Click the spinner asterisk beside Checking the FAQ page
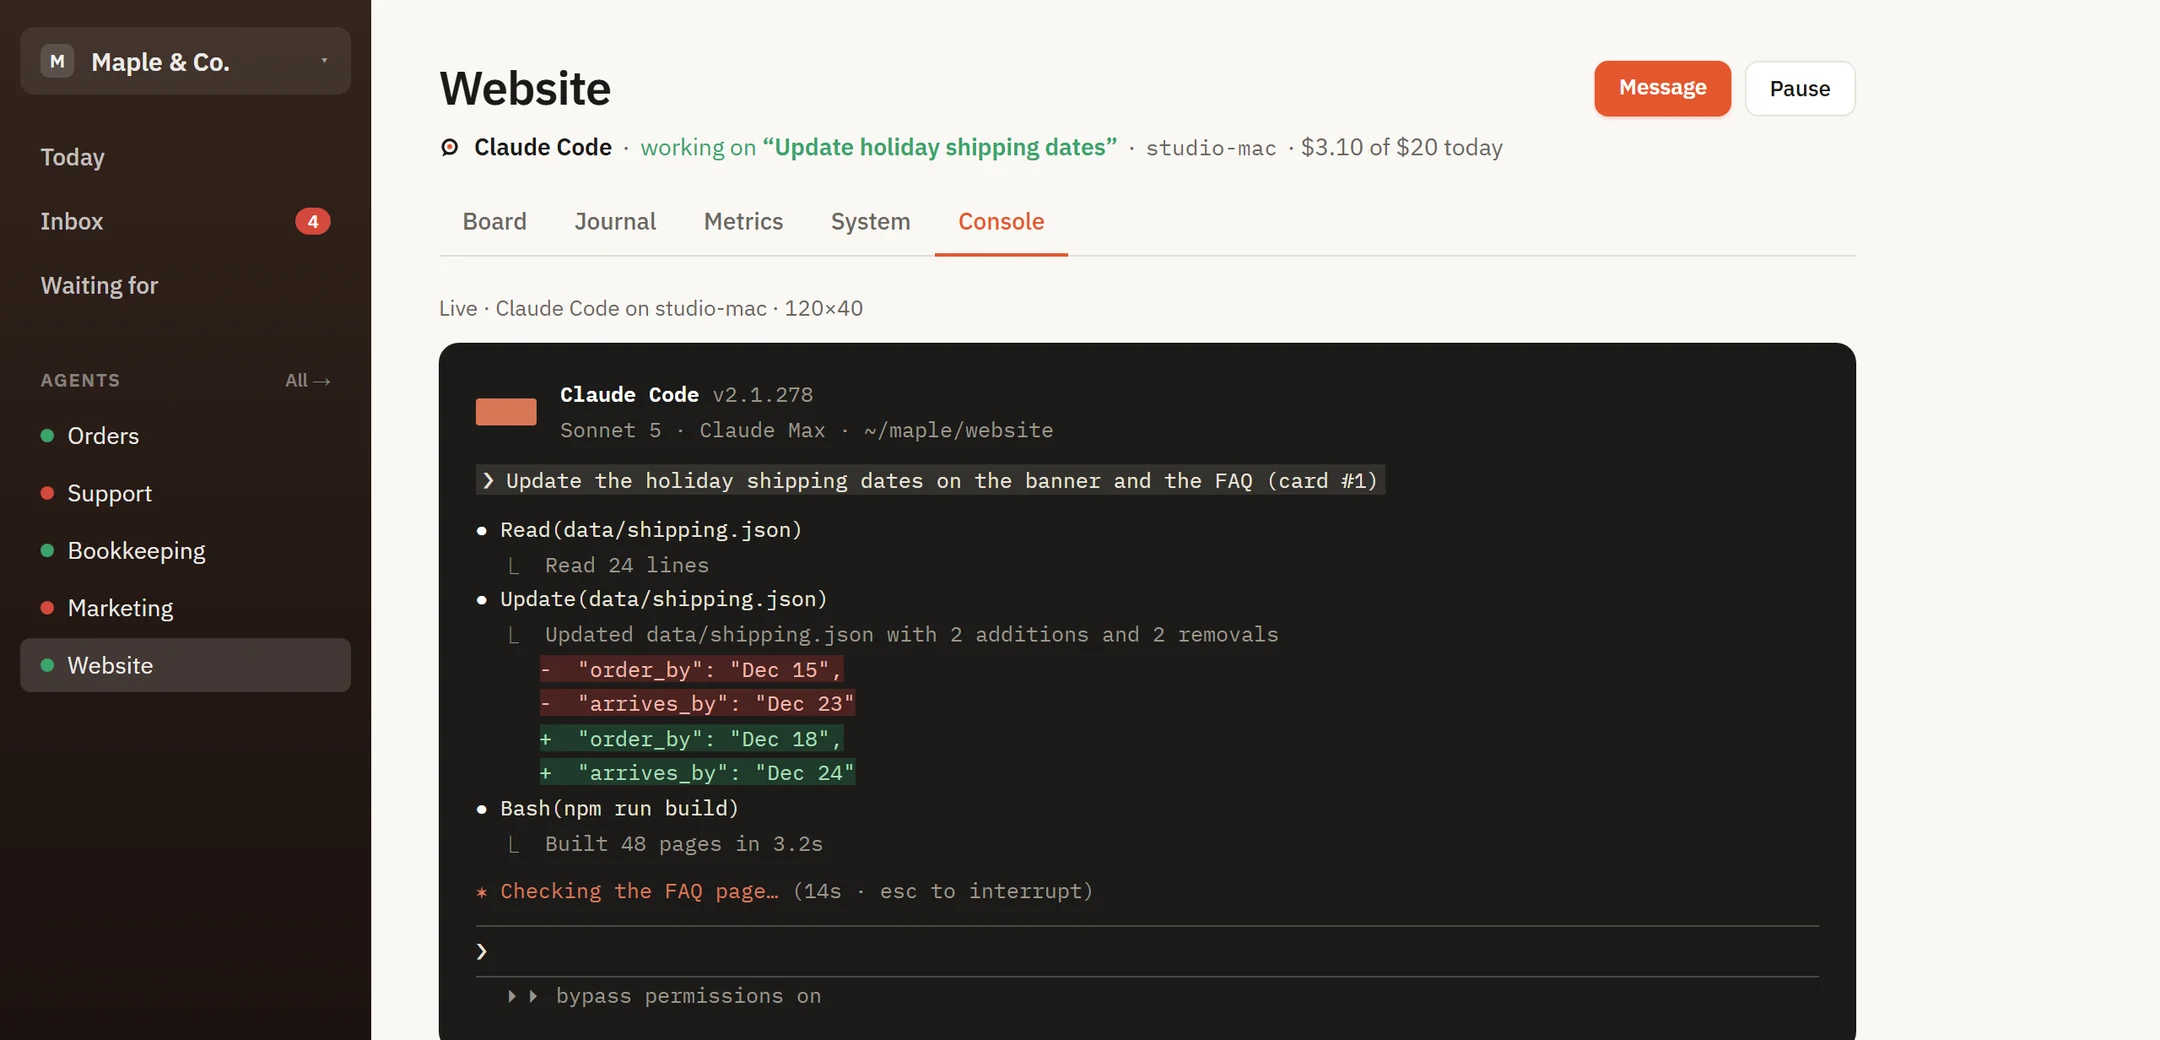Image resolution: width=2160 pixels, height=1040 pixels. pyautogui.click(x=482, y=892)
